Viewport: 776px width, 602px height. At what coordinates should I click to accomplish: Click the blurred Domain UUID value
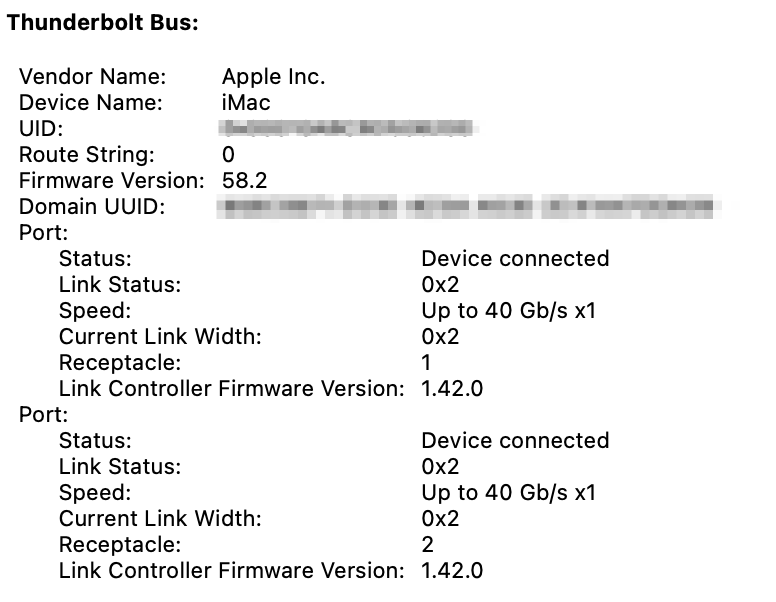click(470, 207)
